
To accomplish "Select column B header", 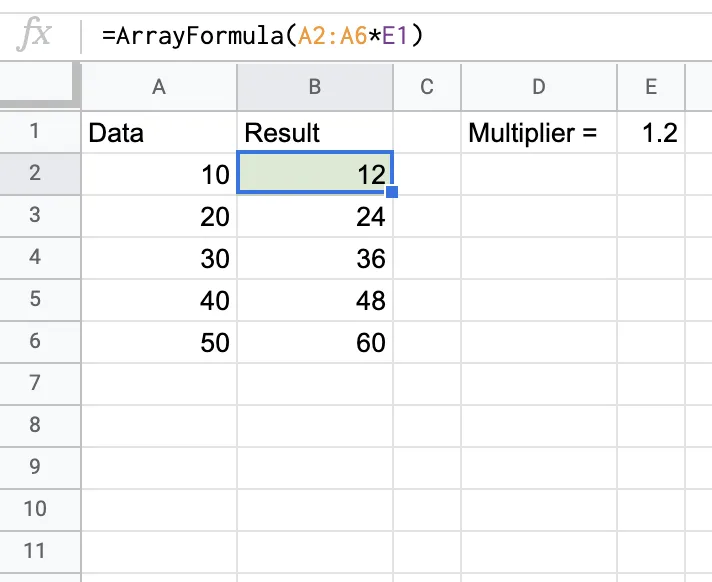I will click(x=314, y=87).
